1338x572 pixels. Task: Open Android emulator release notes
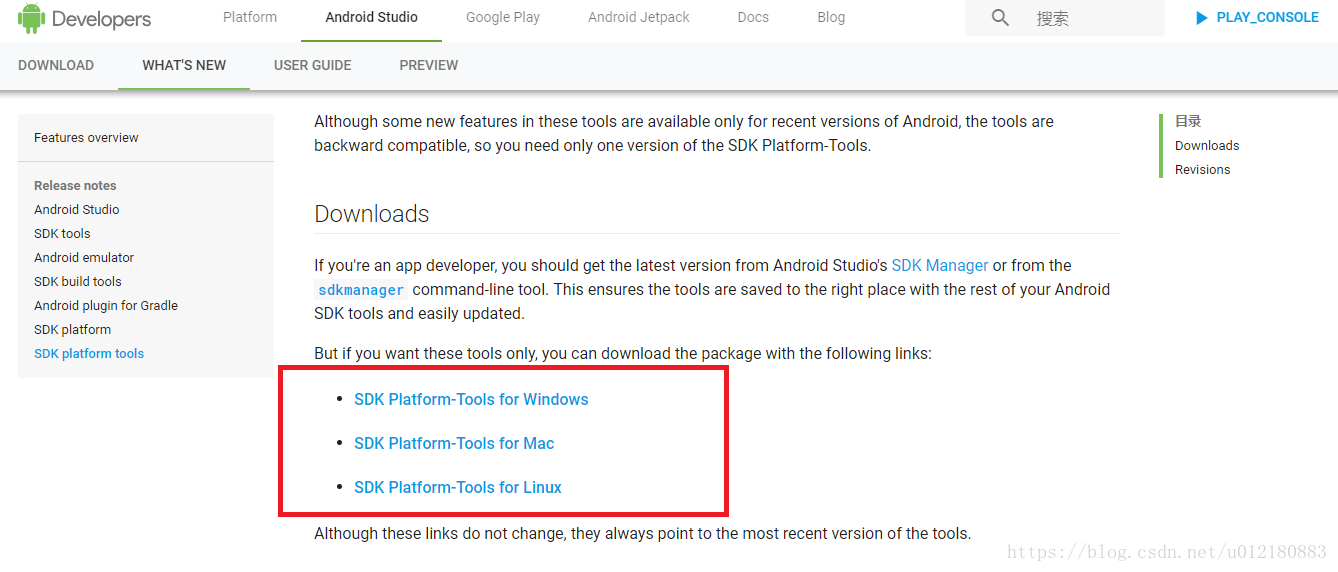tap(84, 257)
